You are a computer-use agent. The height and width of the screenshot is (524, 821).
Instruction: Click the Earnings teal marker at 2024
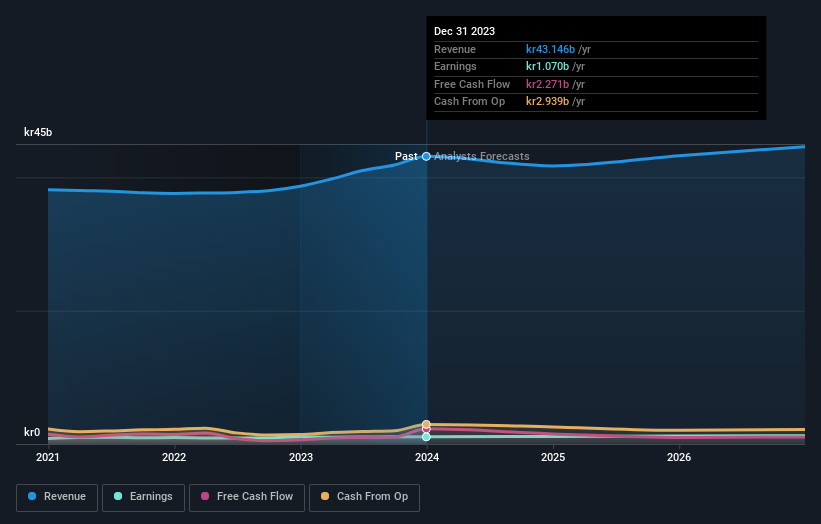(426, 437)
